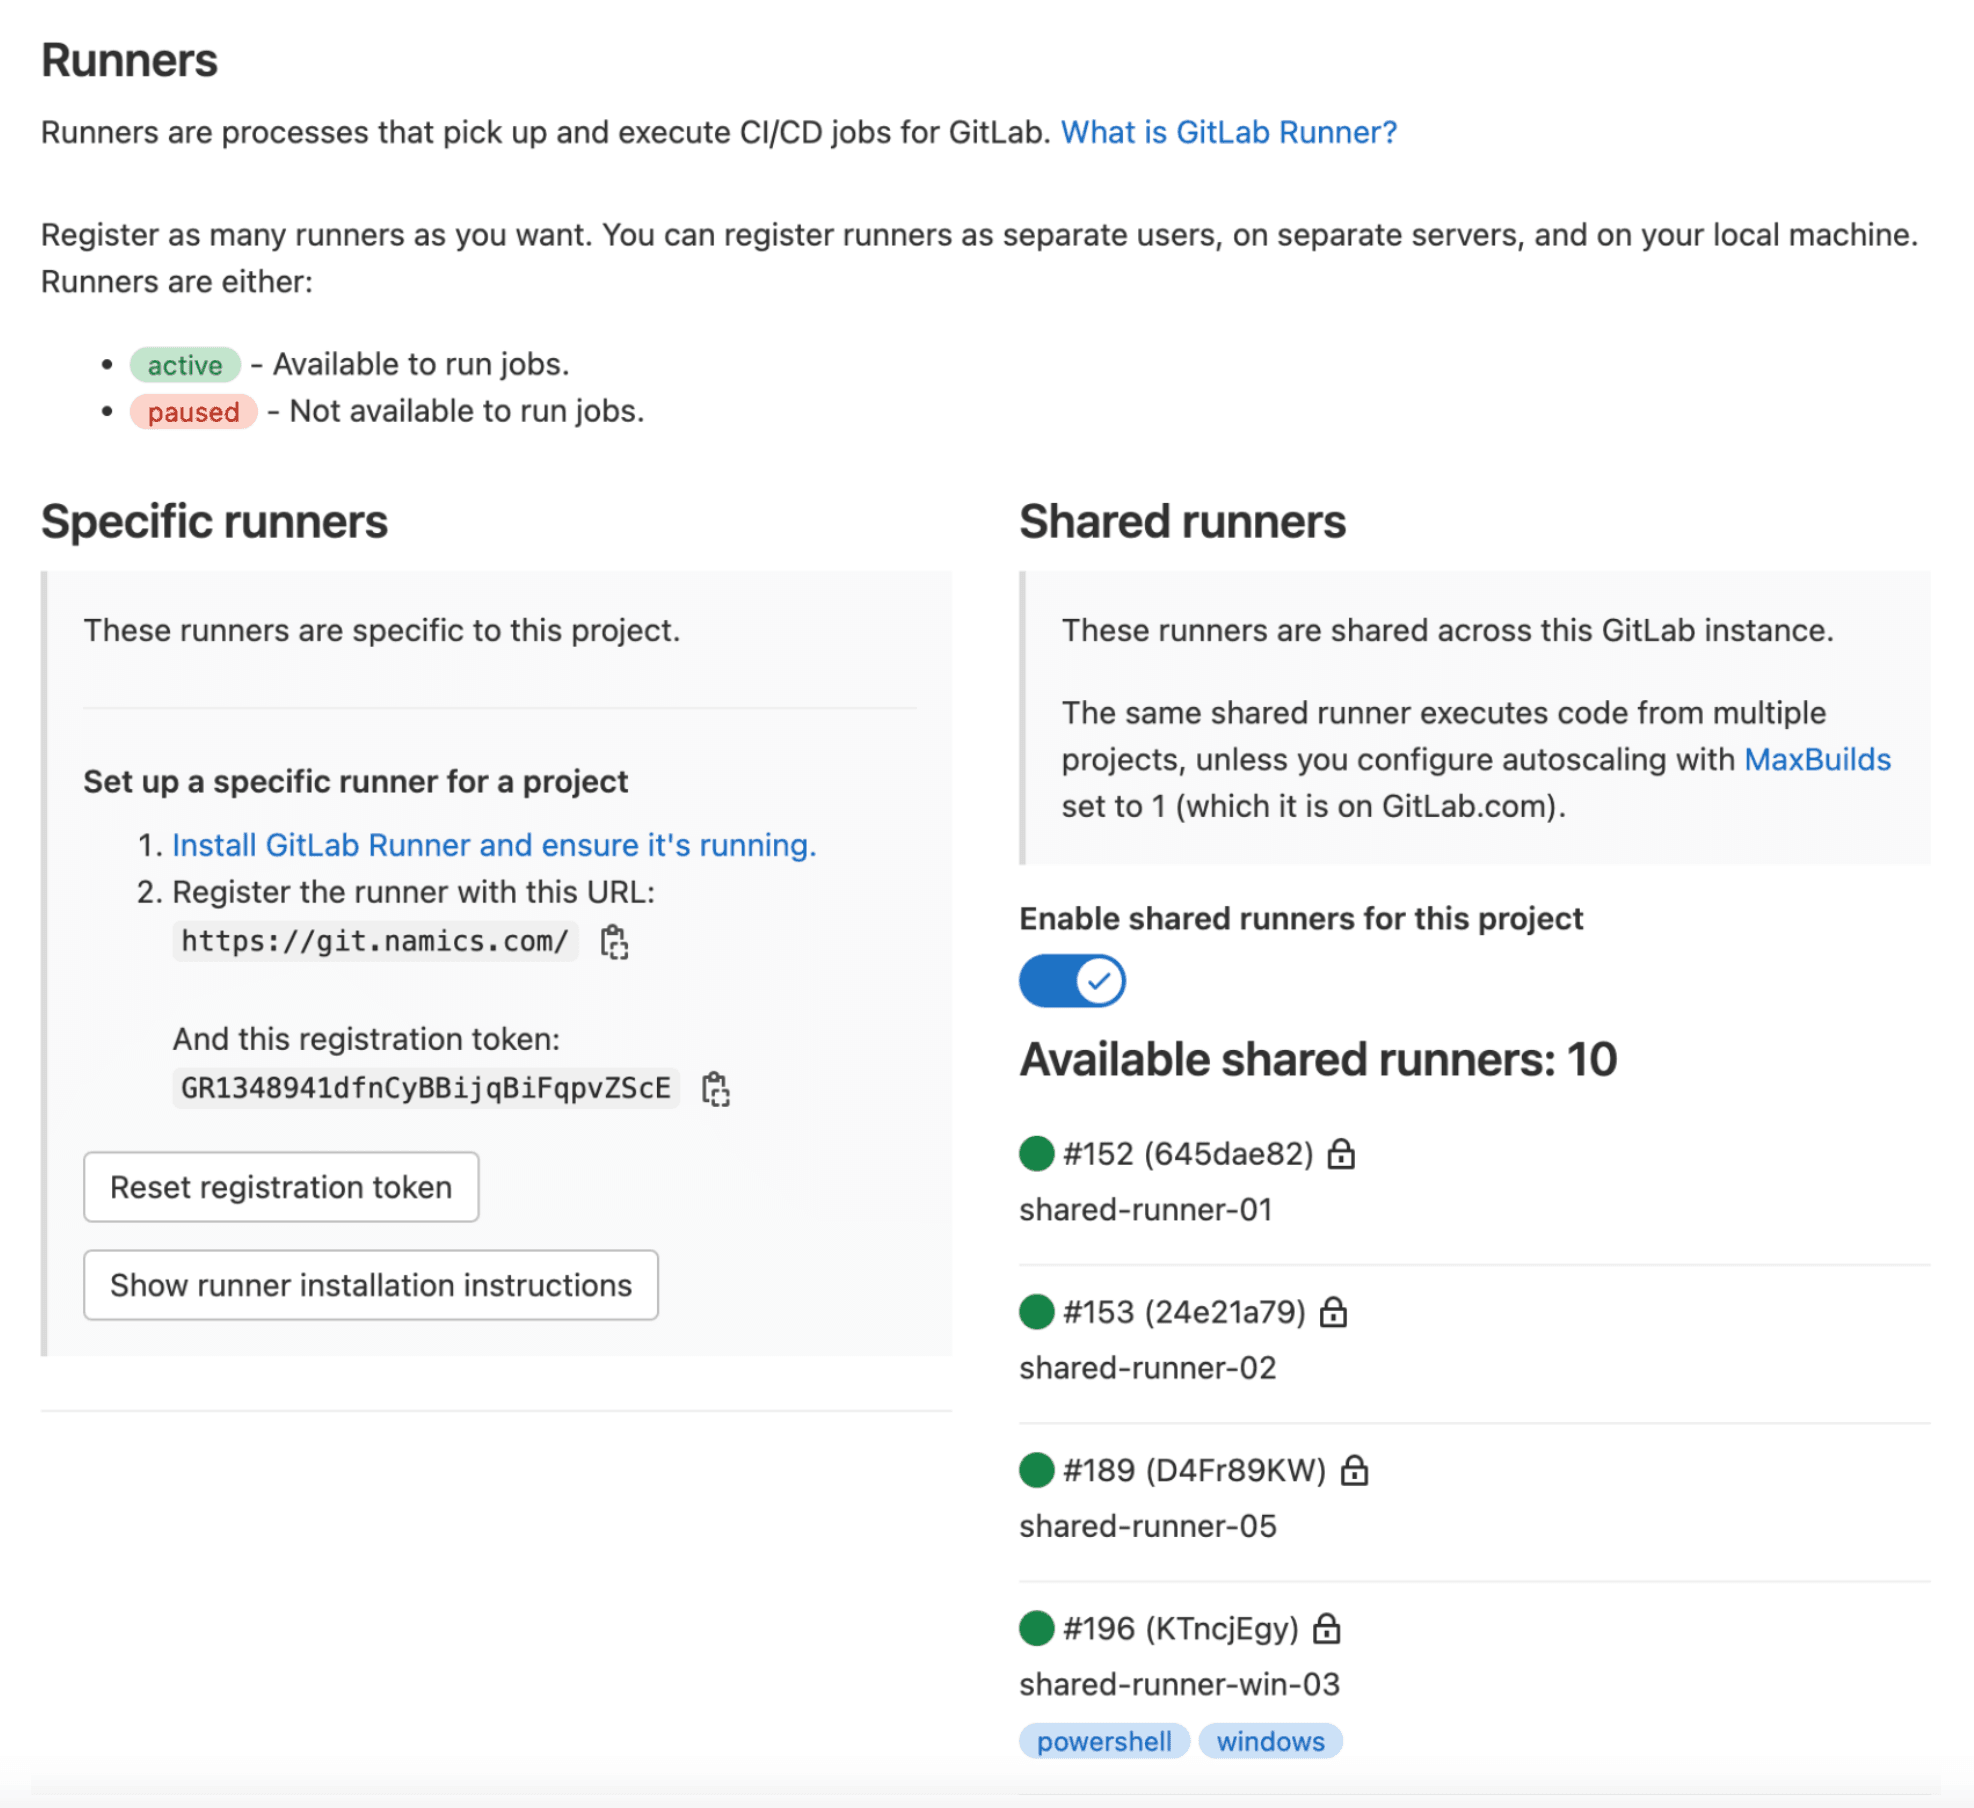Click lock icon next to runner #196
The image size is (1974, 1808).
1326,1628
